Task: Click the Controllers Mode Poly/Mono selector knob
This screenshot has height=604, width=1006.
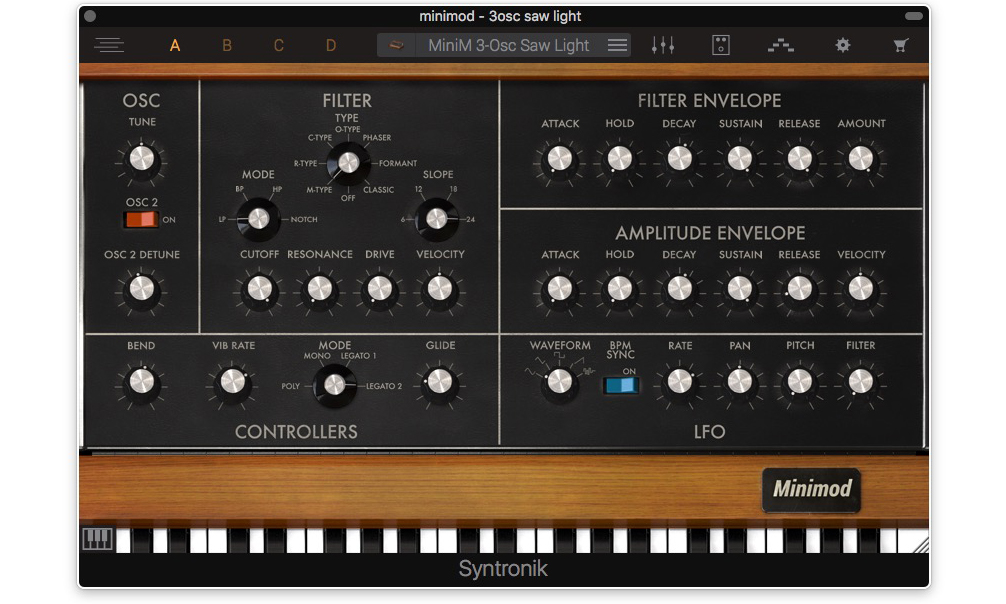Action: pyautogui.click(x=334, y=385)
